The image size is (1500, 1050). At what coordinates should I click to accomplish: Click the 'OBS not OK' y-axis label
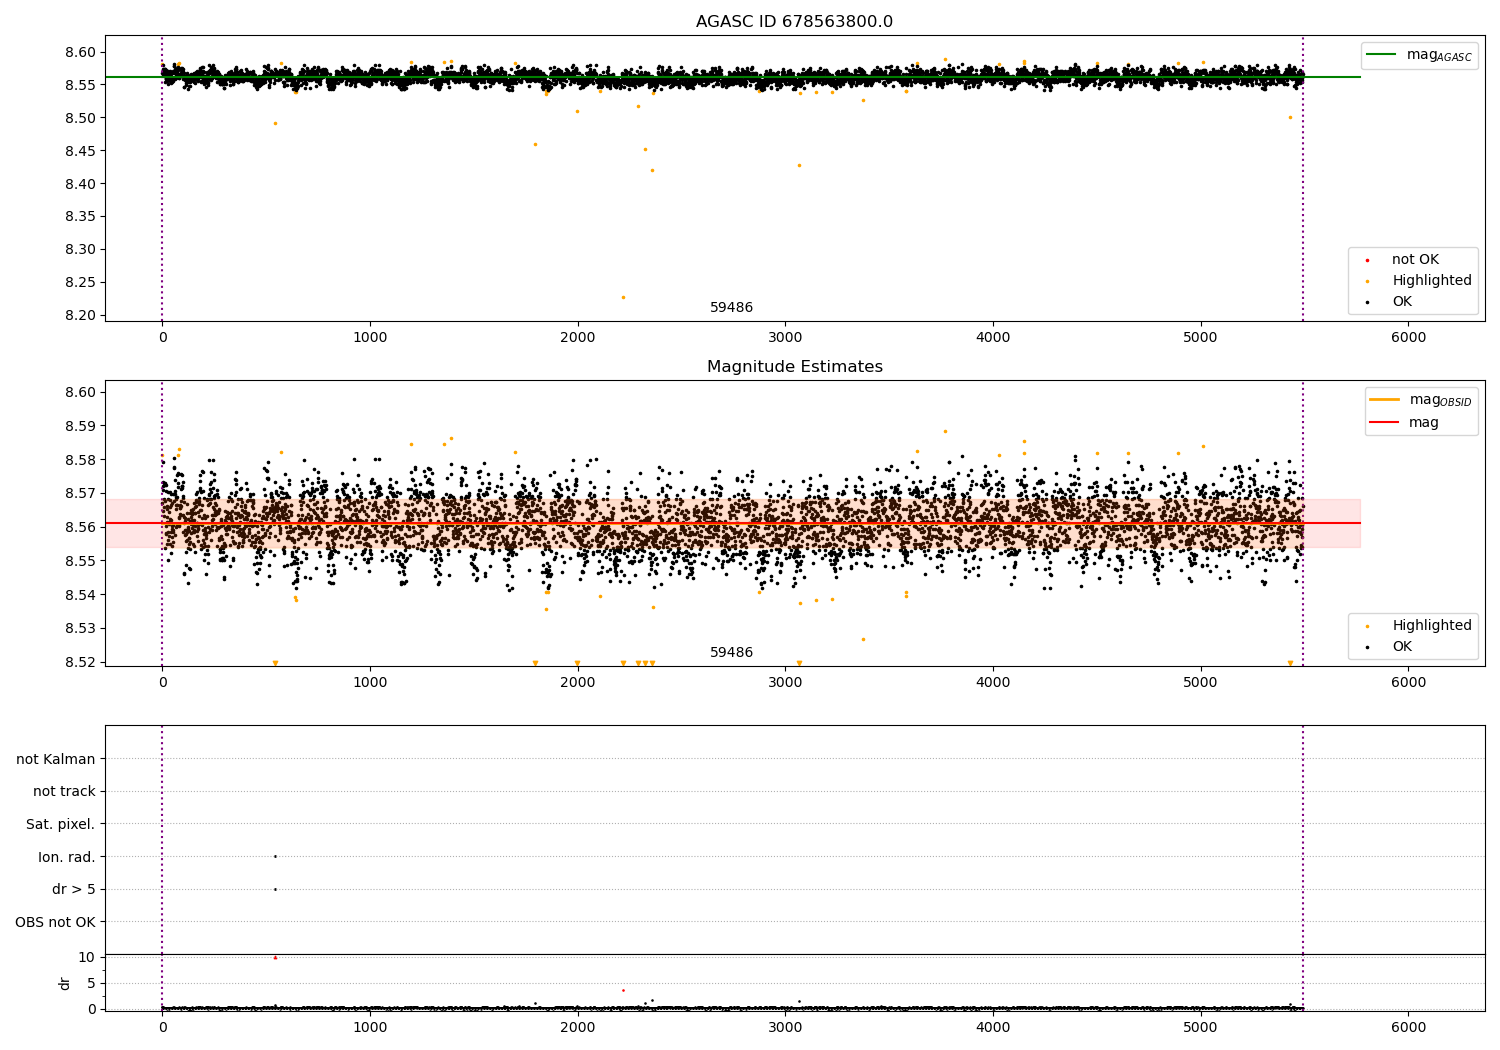pyautogui.click(x=55, y=922)
